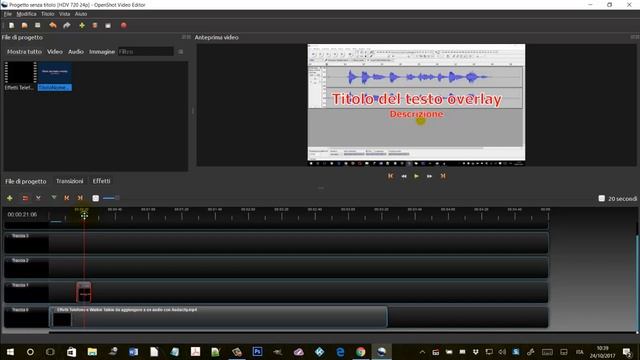Jump to start in the preview controls
This screenshot has width=640, height=360.
tap(391, 176)
